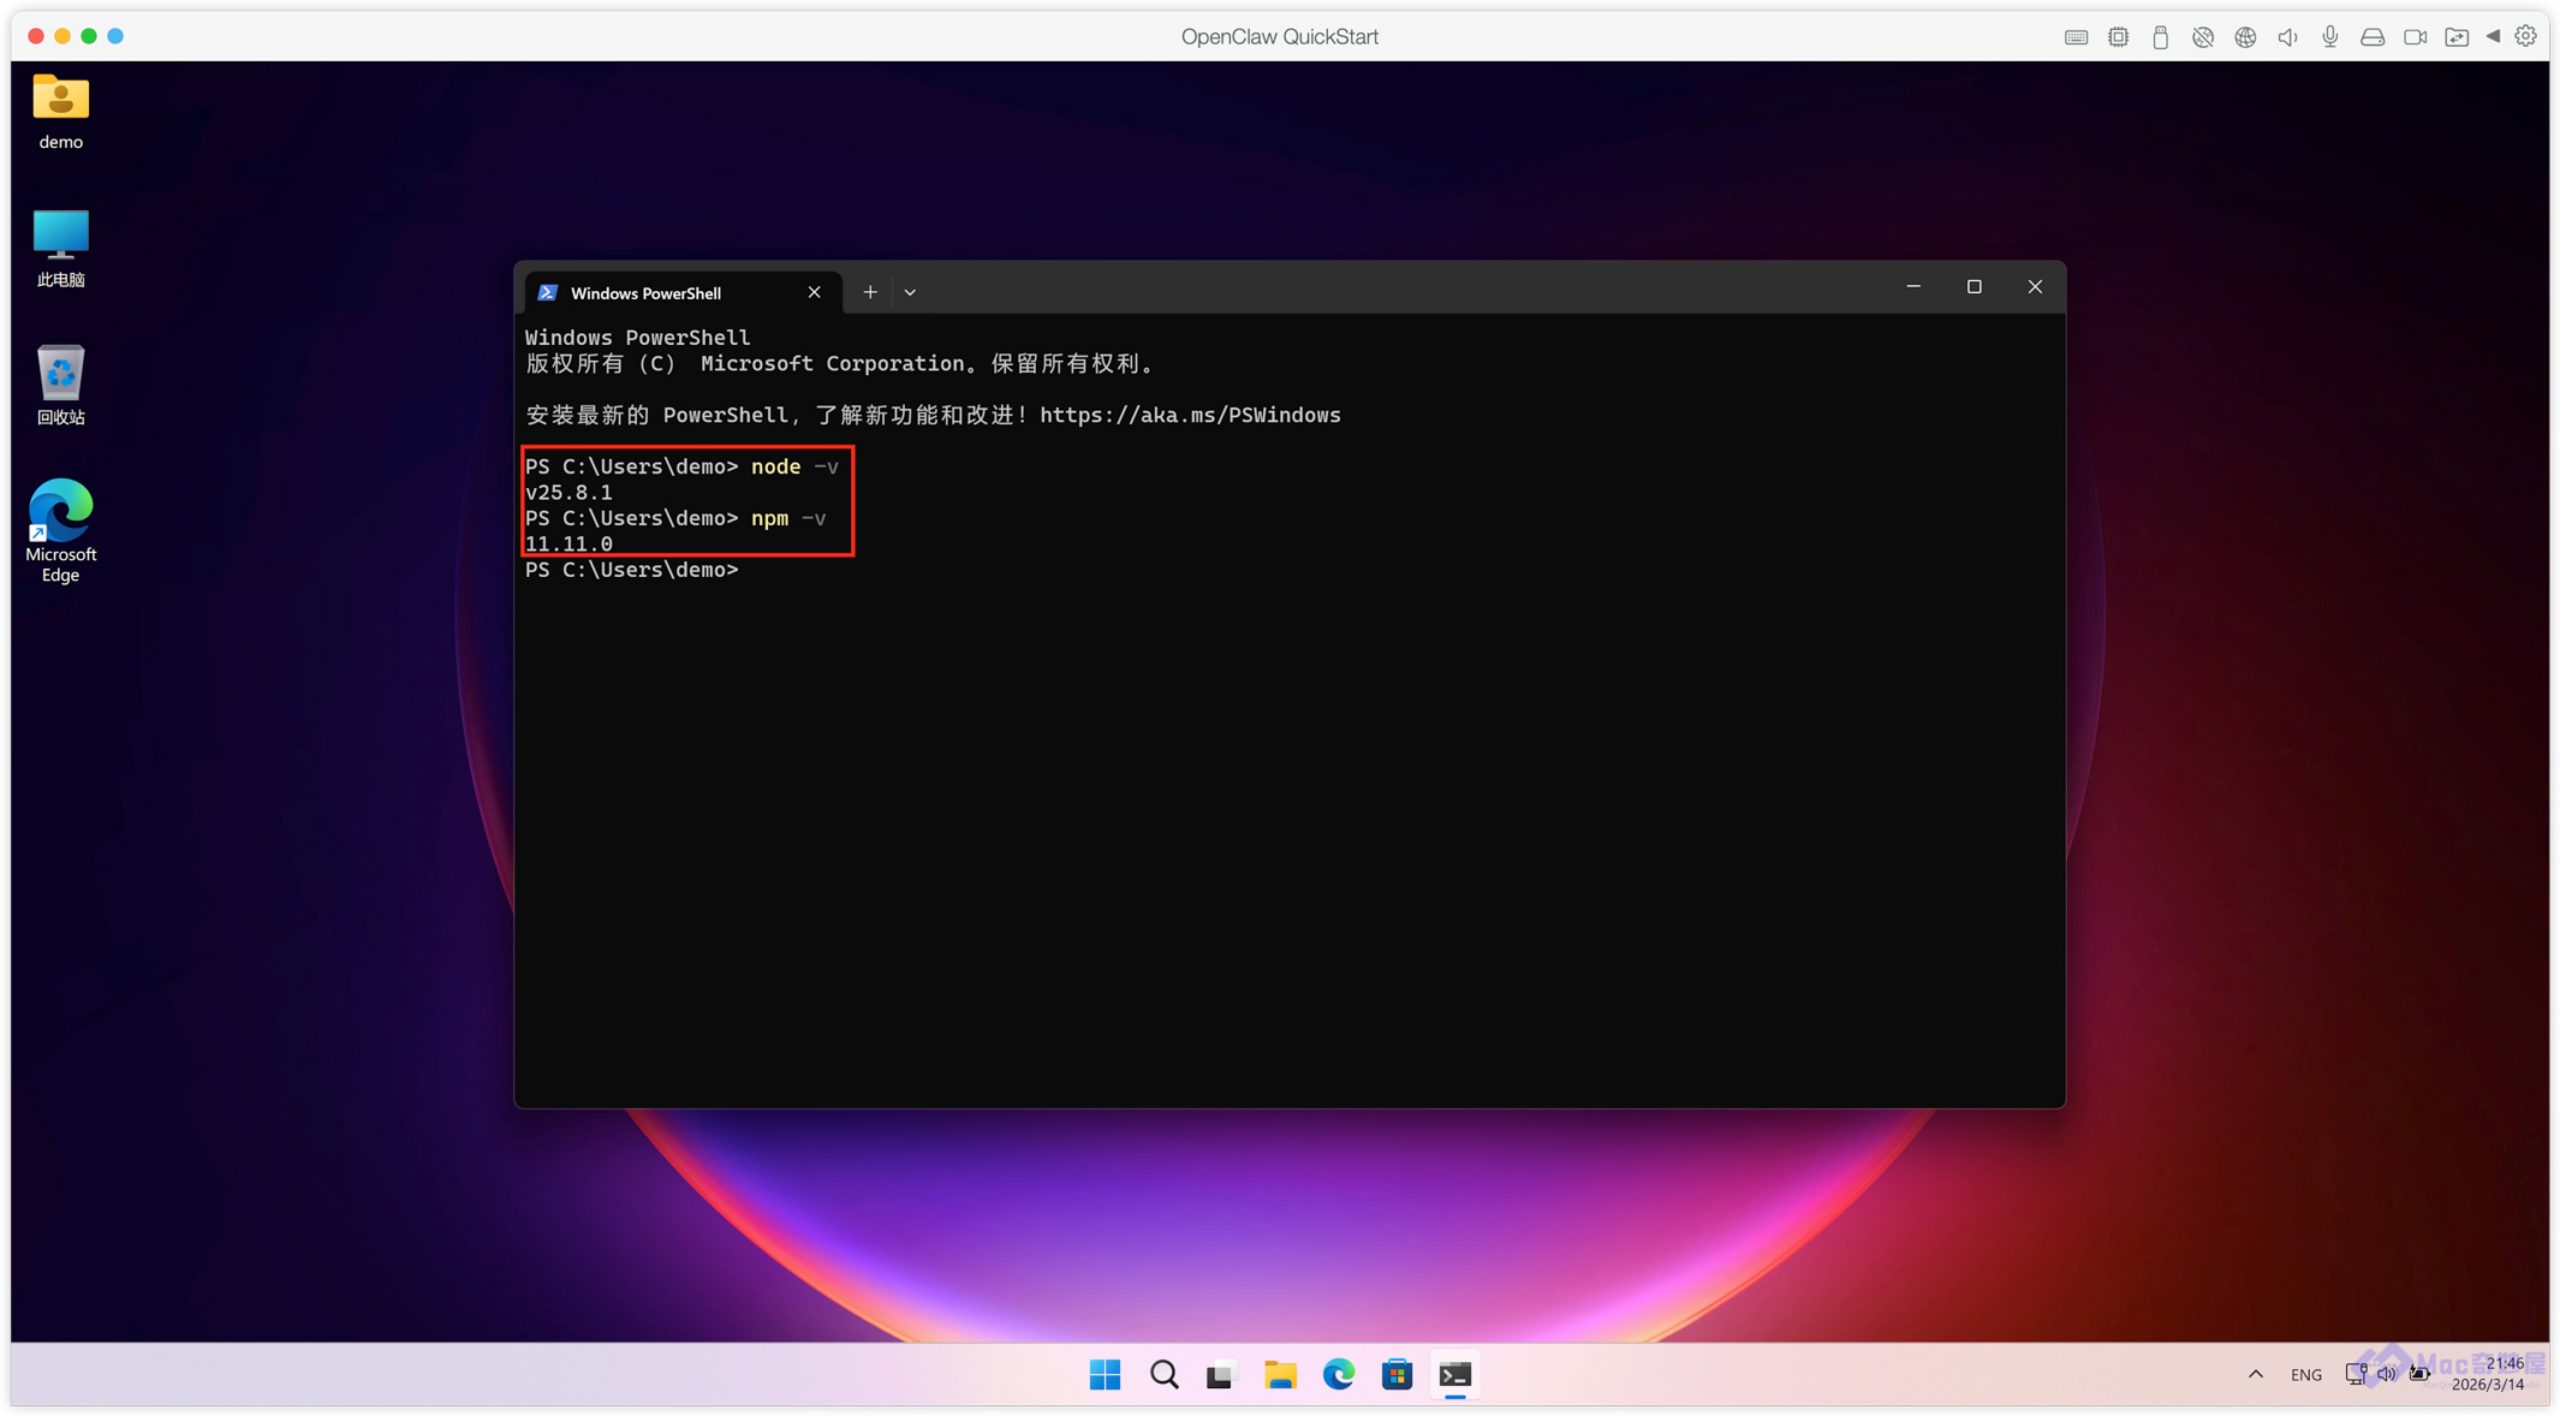The image size is (2560, 1416).
Task: Click the keyboard icon in VM toolbar
Action: [x=2075, y=37]
